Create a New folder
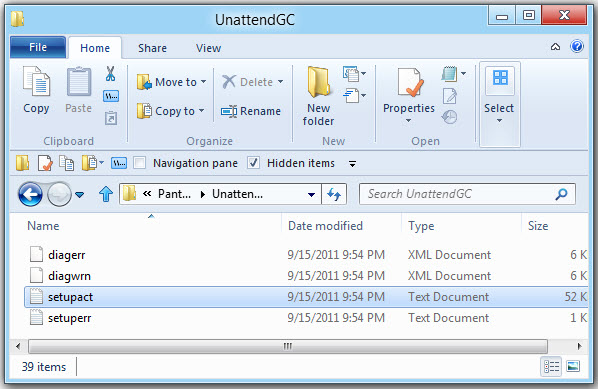The image size is (598, 389). 318,96
